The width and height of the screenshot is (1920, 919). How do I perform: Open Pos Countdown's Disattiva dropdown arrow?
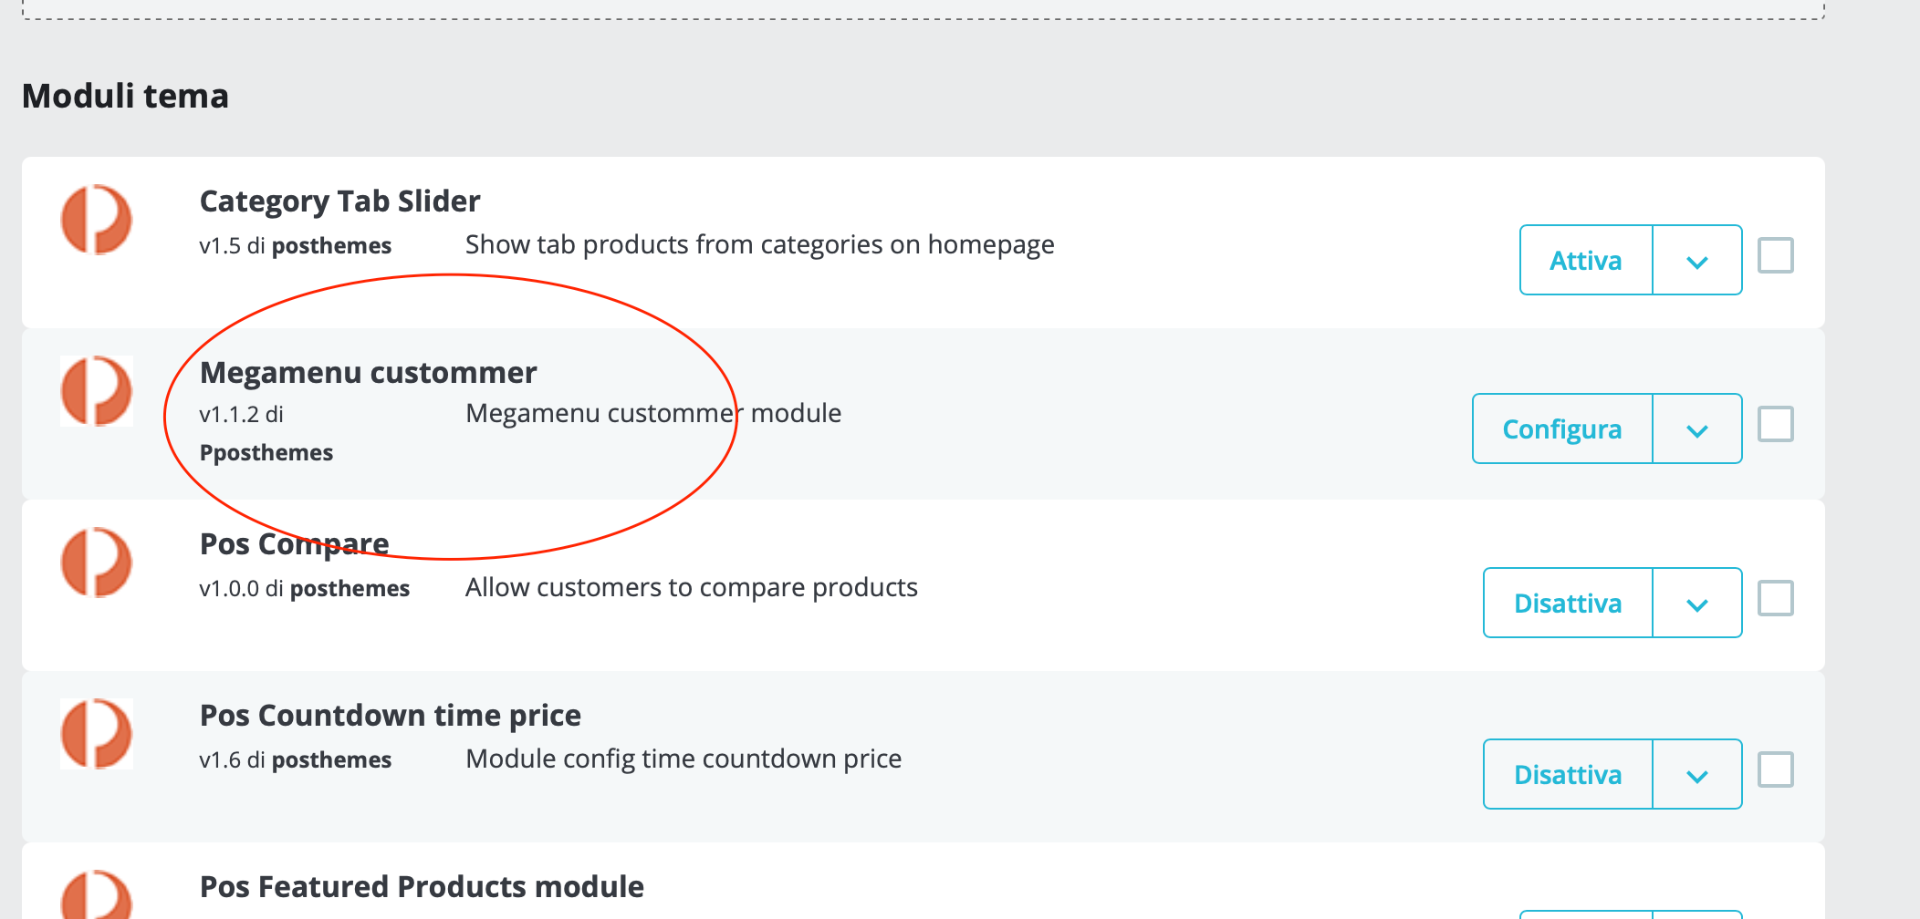1697,775
